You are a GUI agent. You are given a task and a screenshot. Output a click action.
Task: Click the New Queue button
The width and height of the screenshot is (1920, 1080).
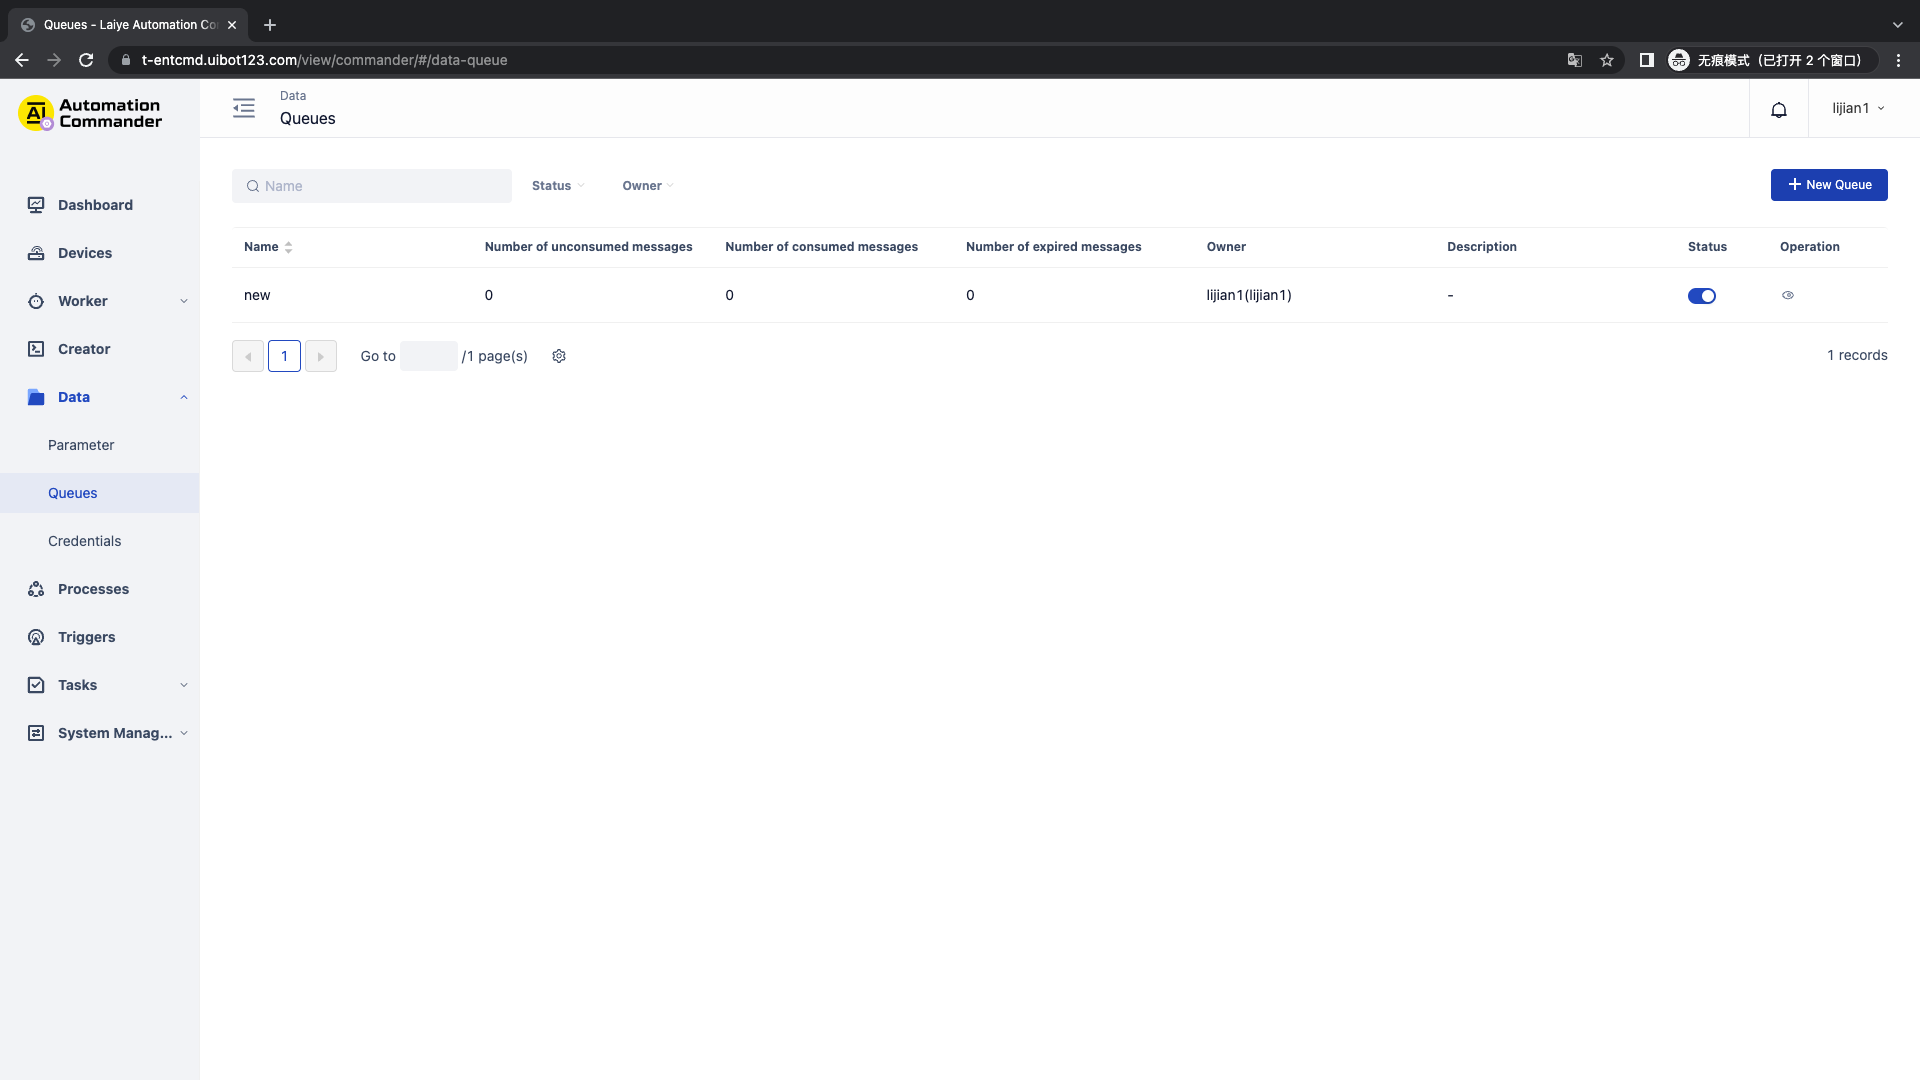1829,185
